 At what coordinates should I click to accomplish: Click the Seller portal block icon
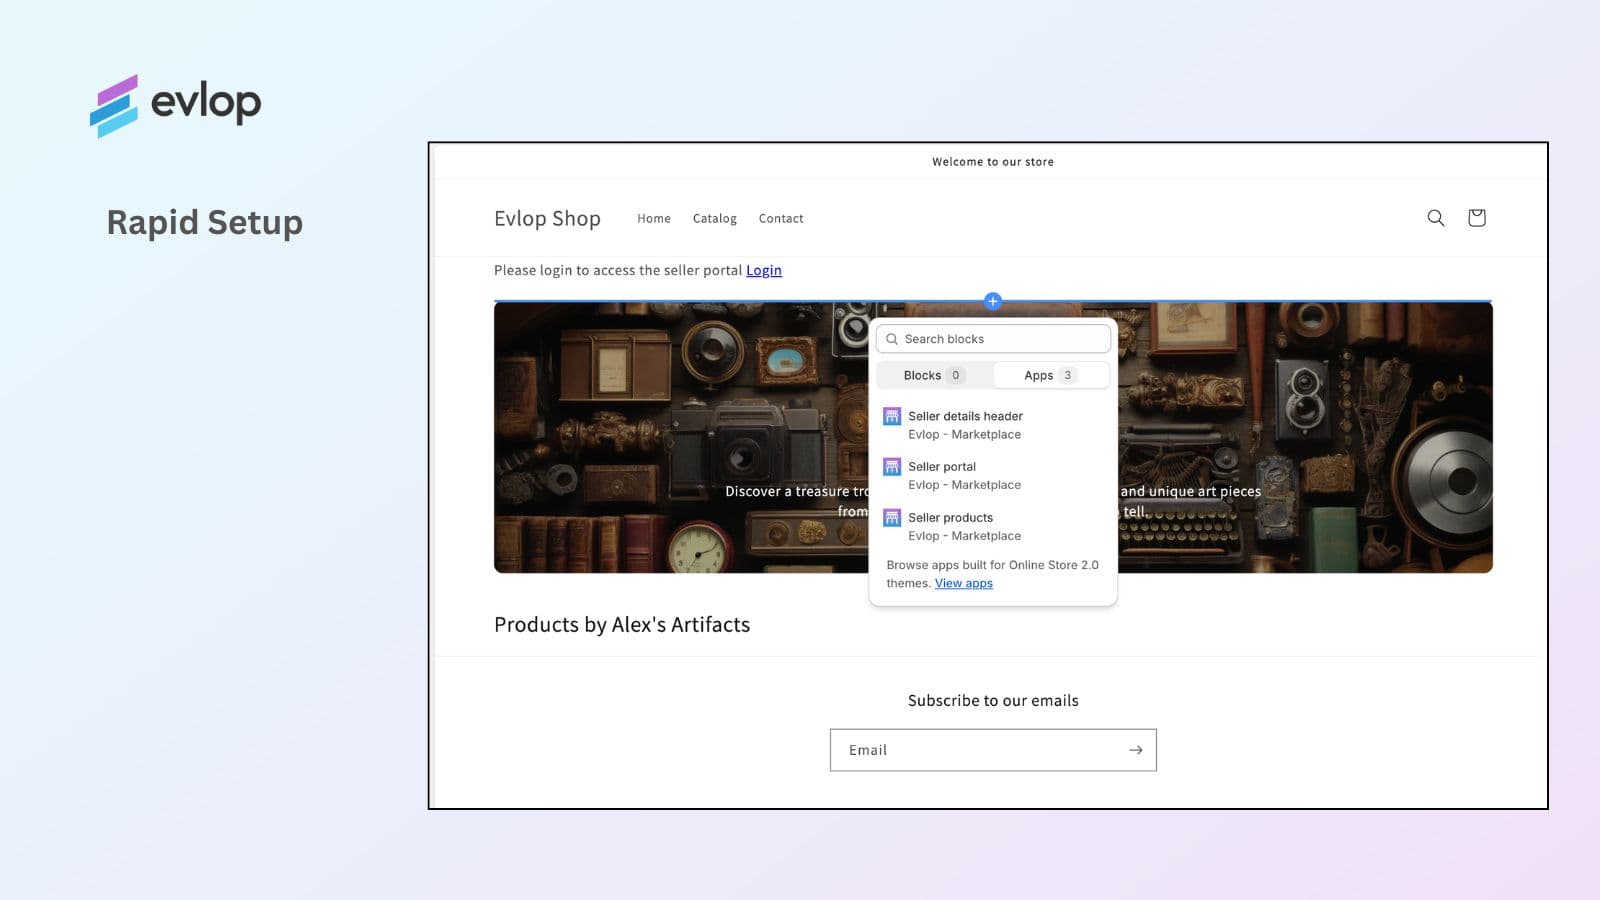pyautogui.click(x=892, y=467)
